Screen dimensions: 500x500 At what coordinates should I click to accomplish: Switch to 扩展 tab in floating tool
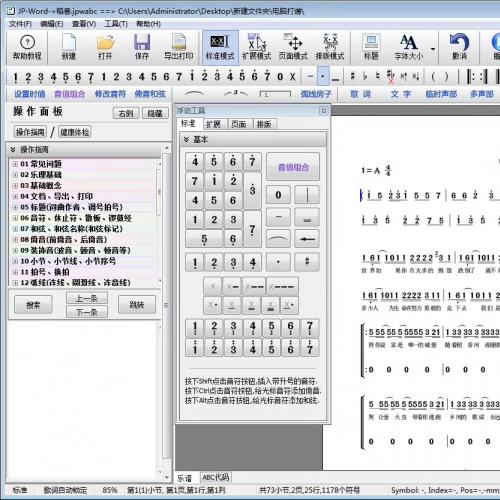(x=213, y=124)
